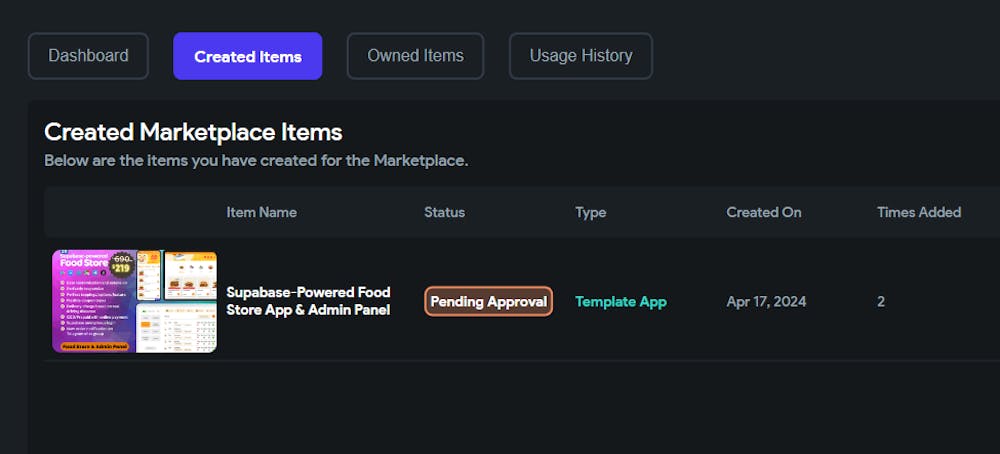This screenshot has width=1000, height=454.
Task: Open the Owned Items tab
Action: pyautogui.click(x=415, y=56)
